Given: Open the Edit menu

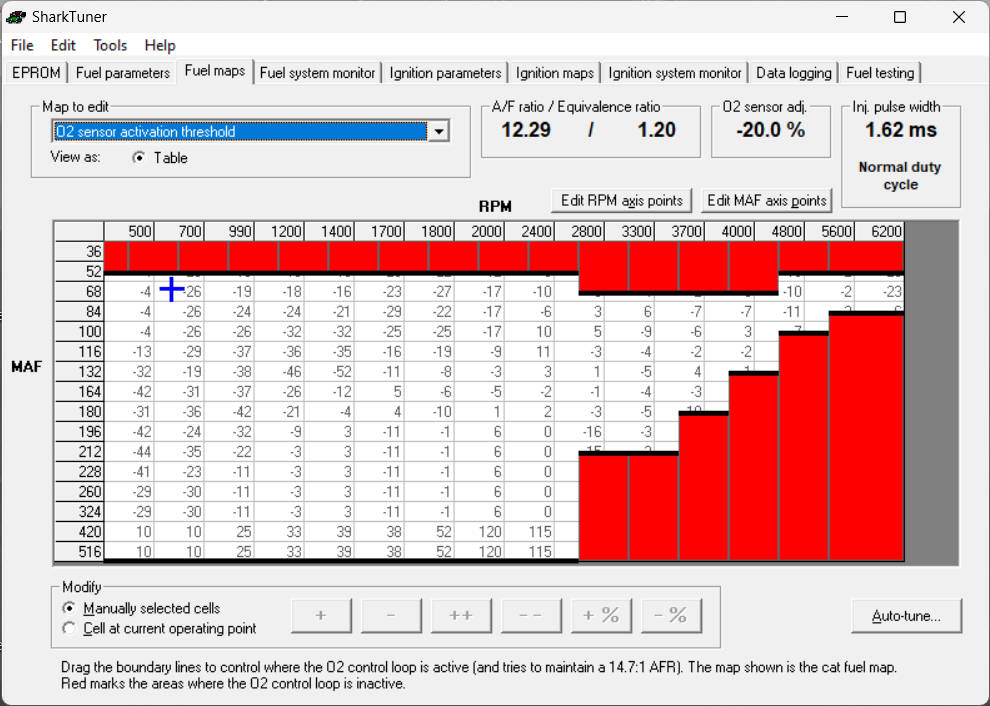Looking at the screenshot, I should coord(63,45).
